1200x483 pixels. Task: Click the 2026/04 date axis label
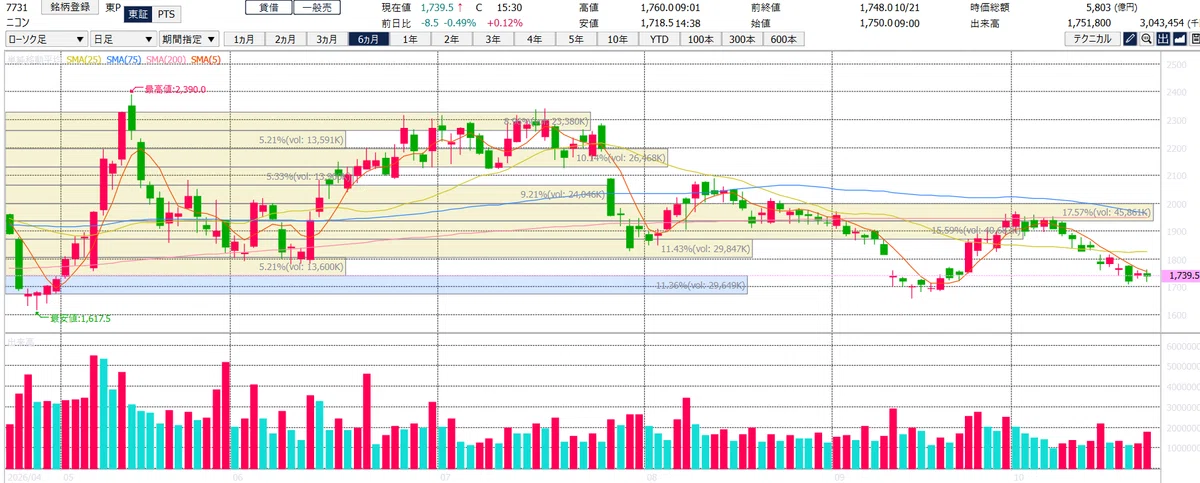pos(22,478)
